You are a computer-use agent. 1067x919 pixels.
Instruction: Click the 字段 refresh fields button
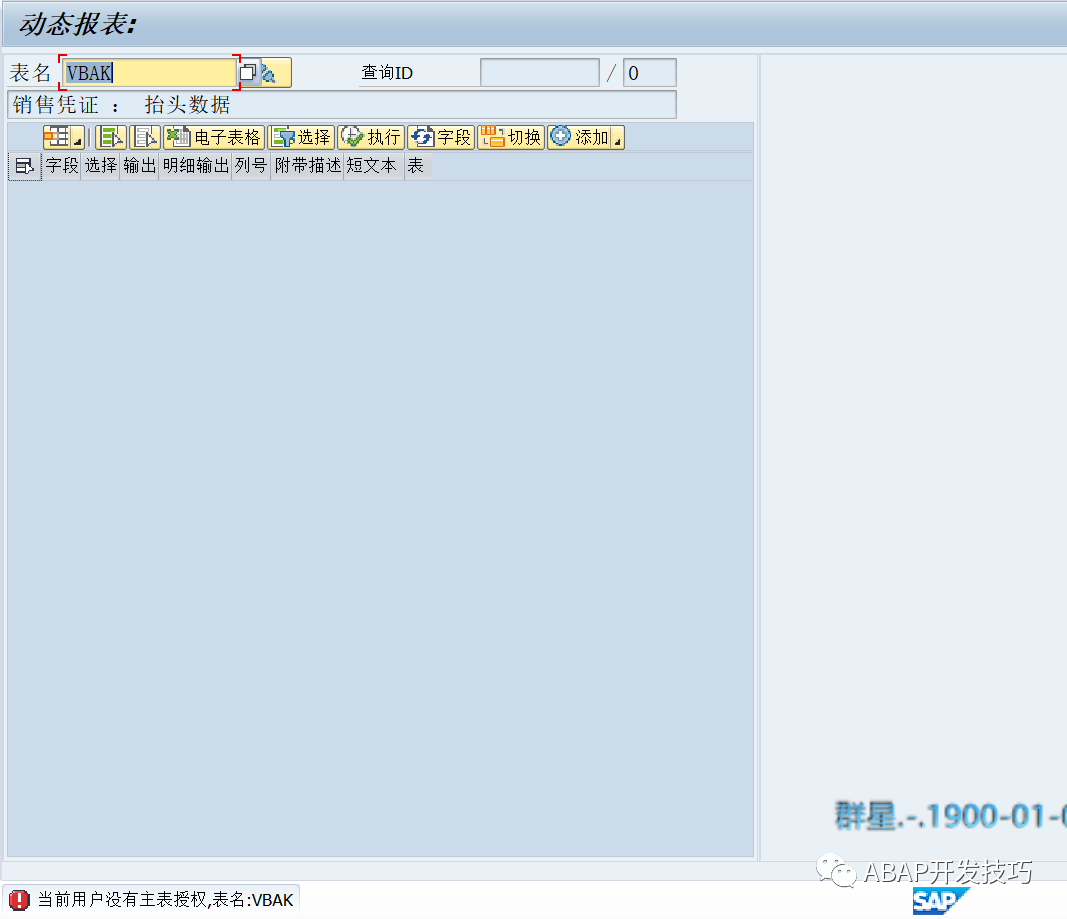click(x=441, y=137)
